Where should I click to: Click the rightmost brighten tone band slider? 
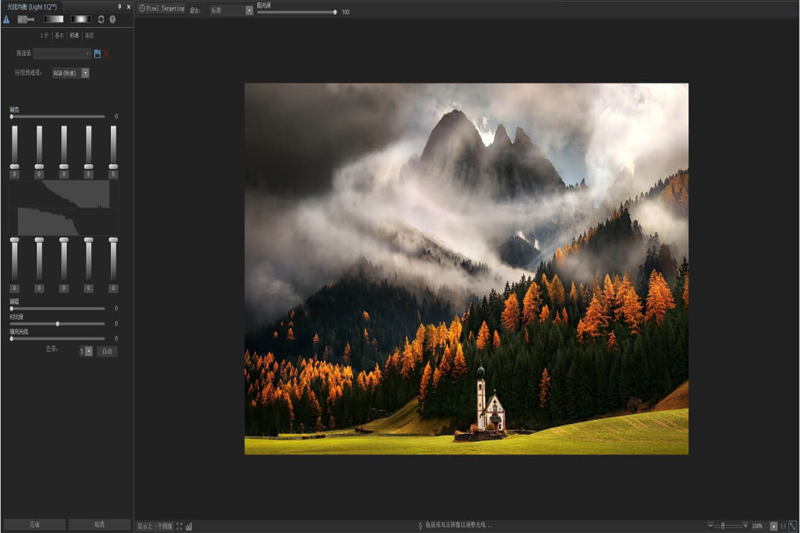pos(113,147)
